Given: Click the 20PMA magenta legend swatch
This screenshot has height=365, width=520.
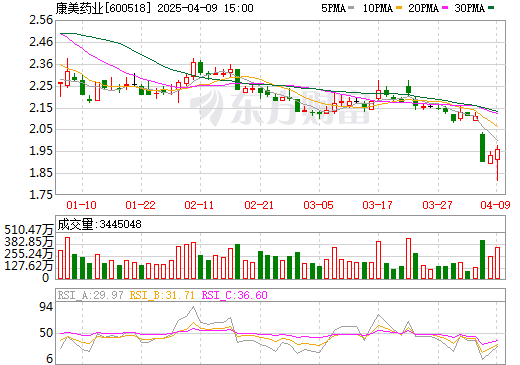Looking at the screenshot, I should click(445, 8).
